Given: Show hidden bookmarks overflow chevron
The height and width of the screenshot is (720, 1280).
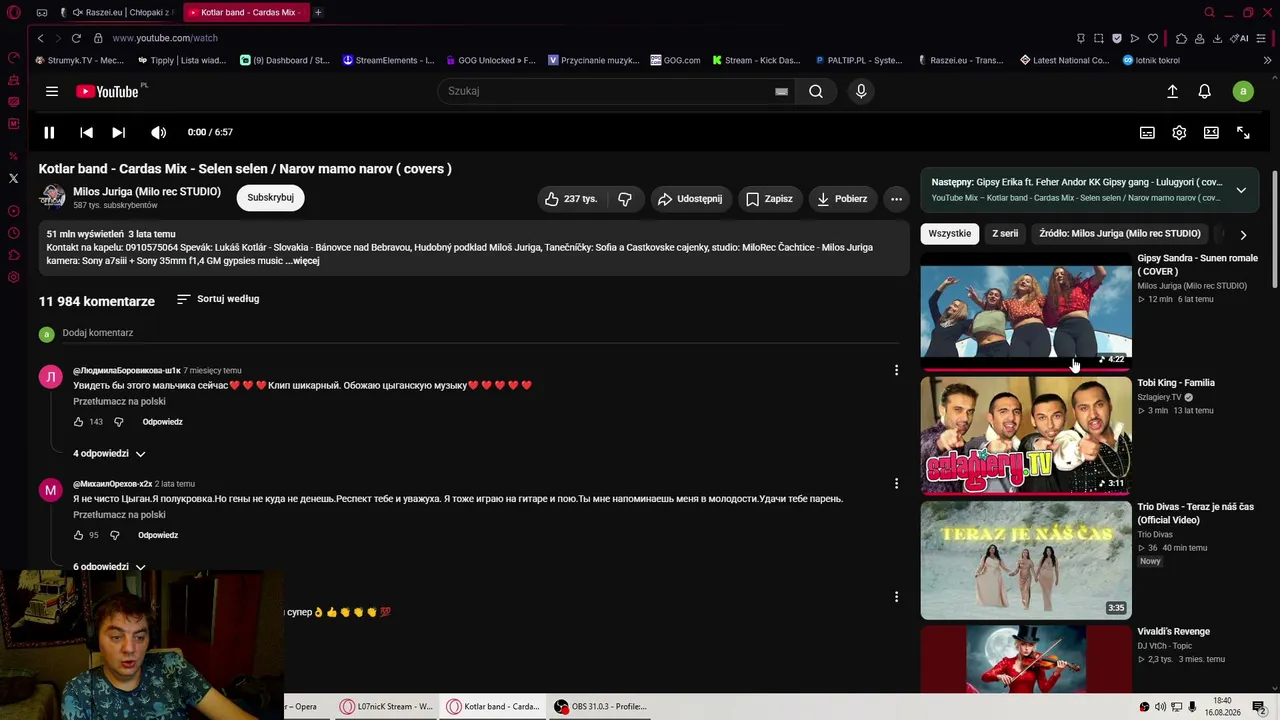Looking at the screenshot, I should pyautogui.click(x=1267, y=60).
